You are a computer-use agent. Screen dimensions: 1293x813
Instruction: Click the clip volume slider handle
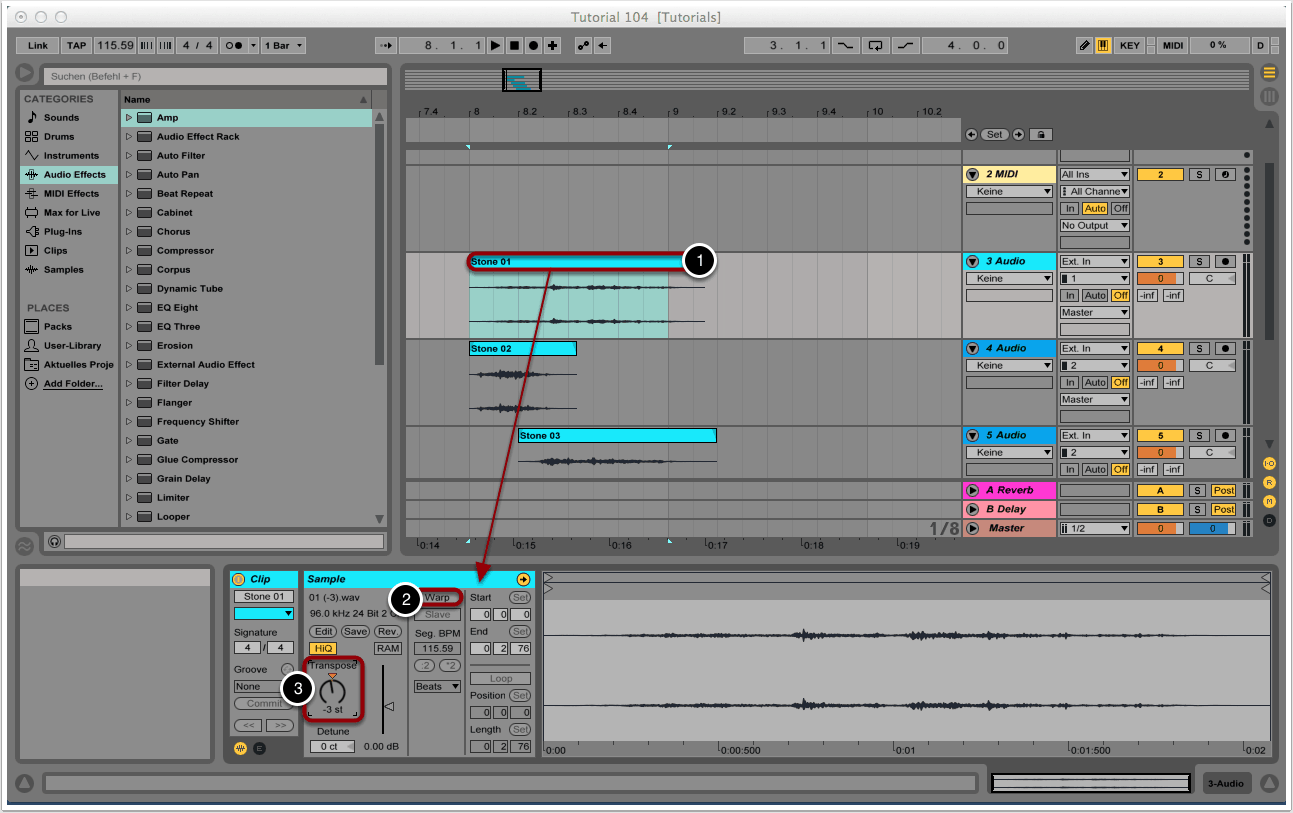coord(390,706)
